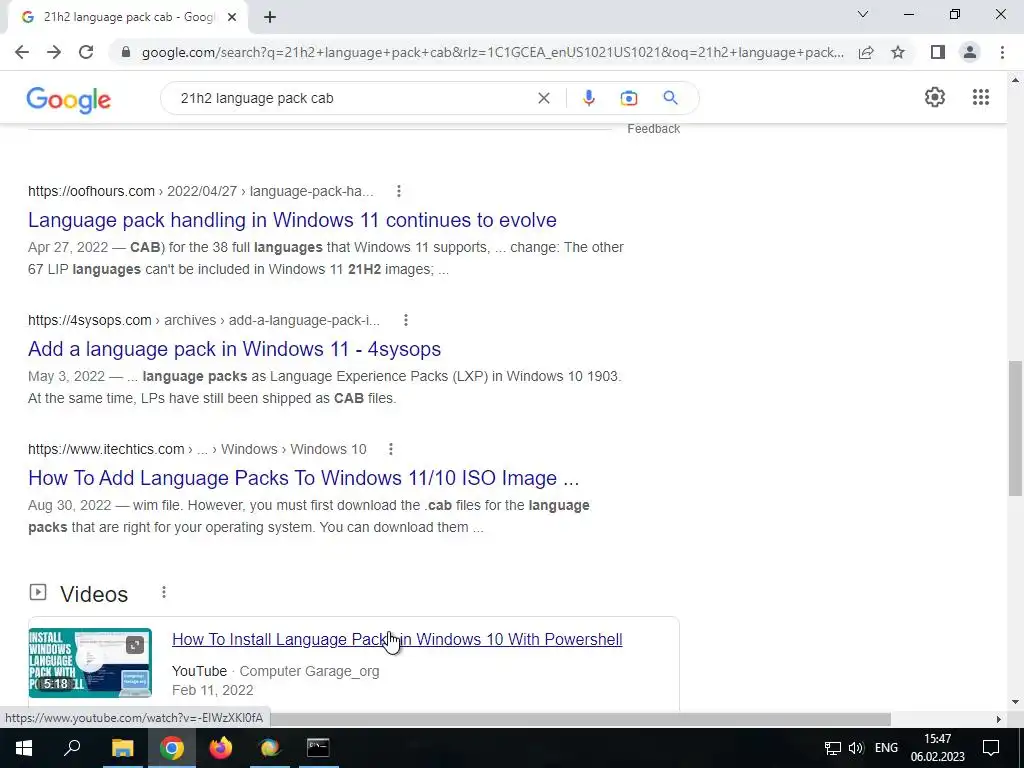Switch to Firefox in the taskbar
Viewport: 1024px width, 768px height.
221,748
